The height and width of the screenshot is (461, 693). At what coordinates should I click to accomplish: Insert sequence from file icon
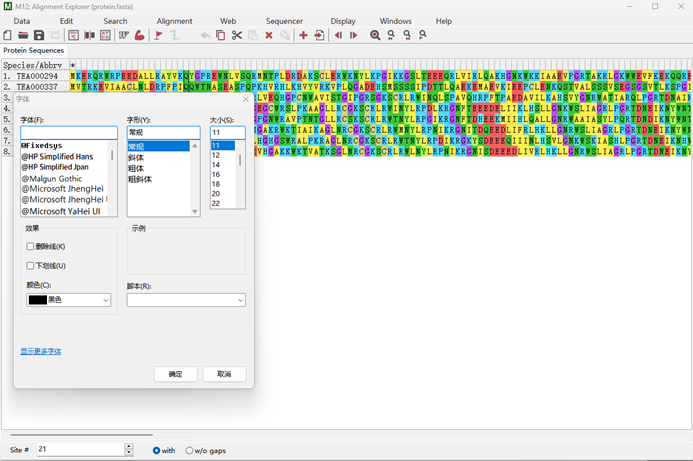coord(319,35)
